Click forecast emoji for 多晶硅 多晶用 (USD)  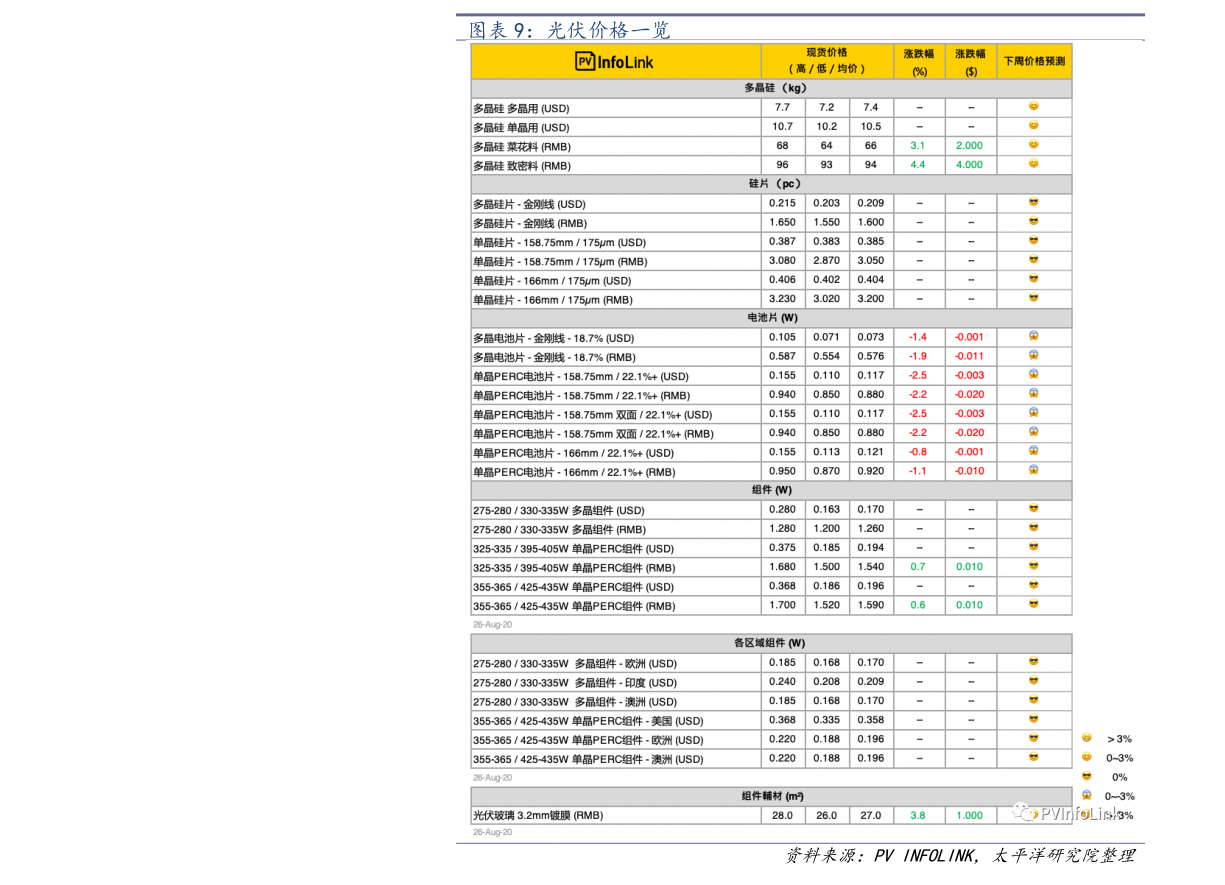click(1033, 107)
